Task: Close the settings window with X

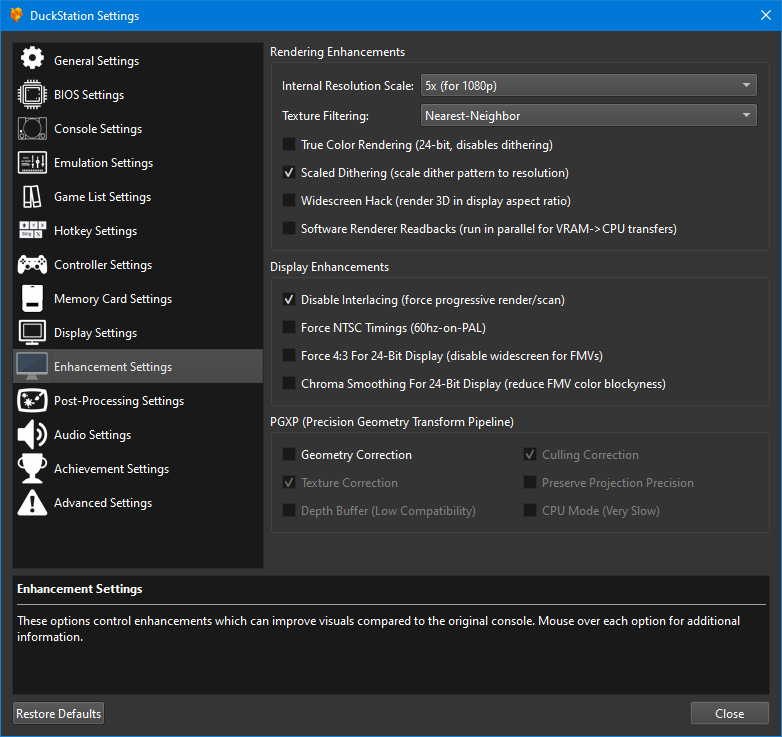Action: coord(766,15)
